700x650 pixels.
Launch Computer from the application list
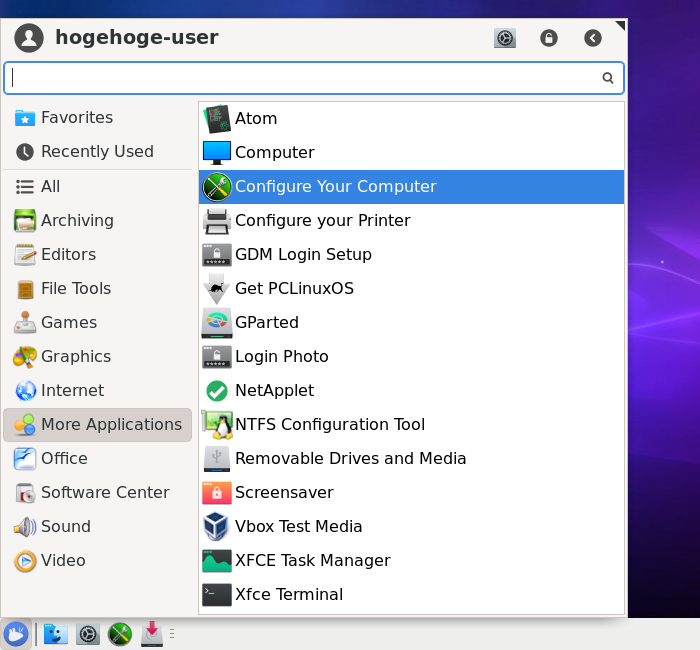[411, 153]
